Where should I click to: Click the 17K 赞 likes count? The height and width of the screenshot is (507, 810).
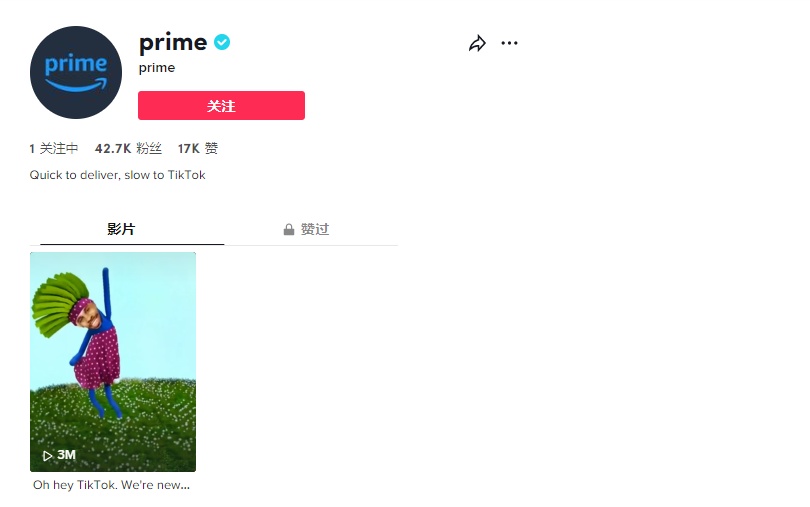[198, 149]
